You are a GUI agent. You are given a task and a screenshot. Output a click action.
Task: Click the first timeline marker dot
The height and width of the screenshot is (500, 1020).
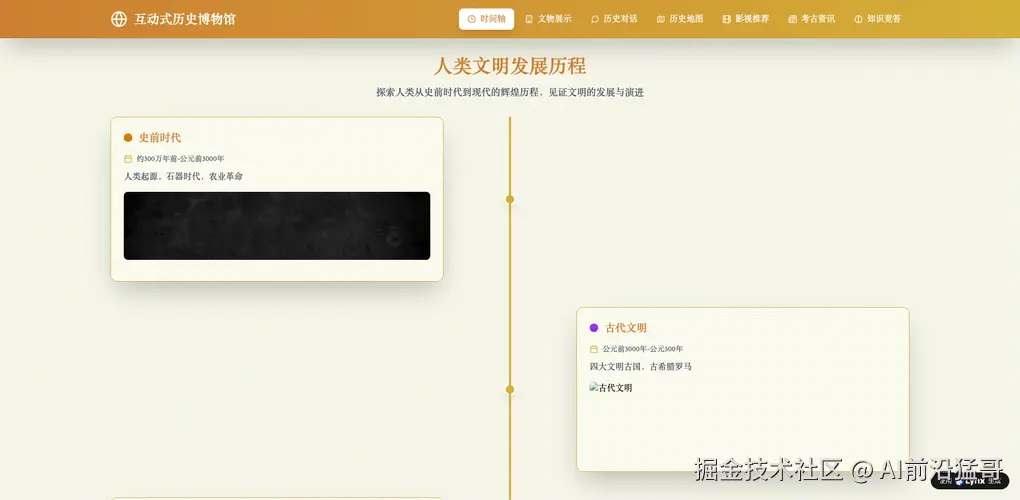[x=510, y=200]
